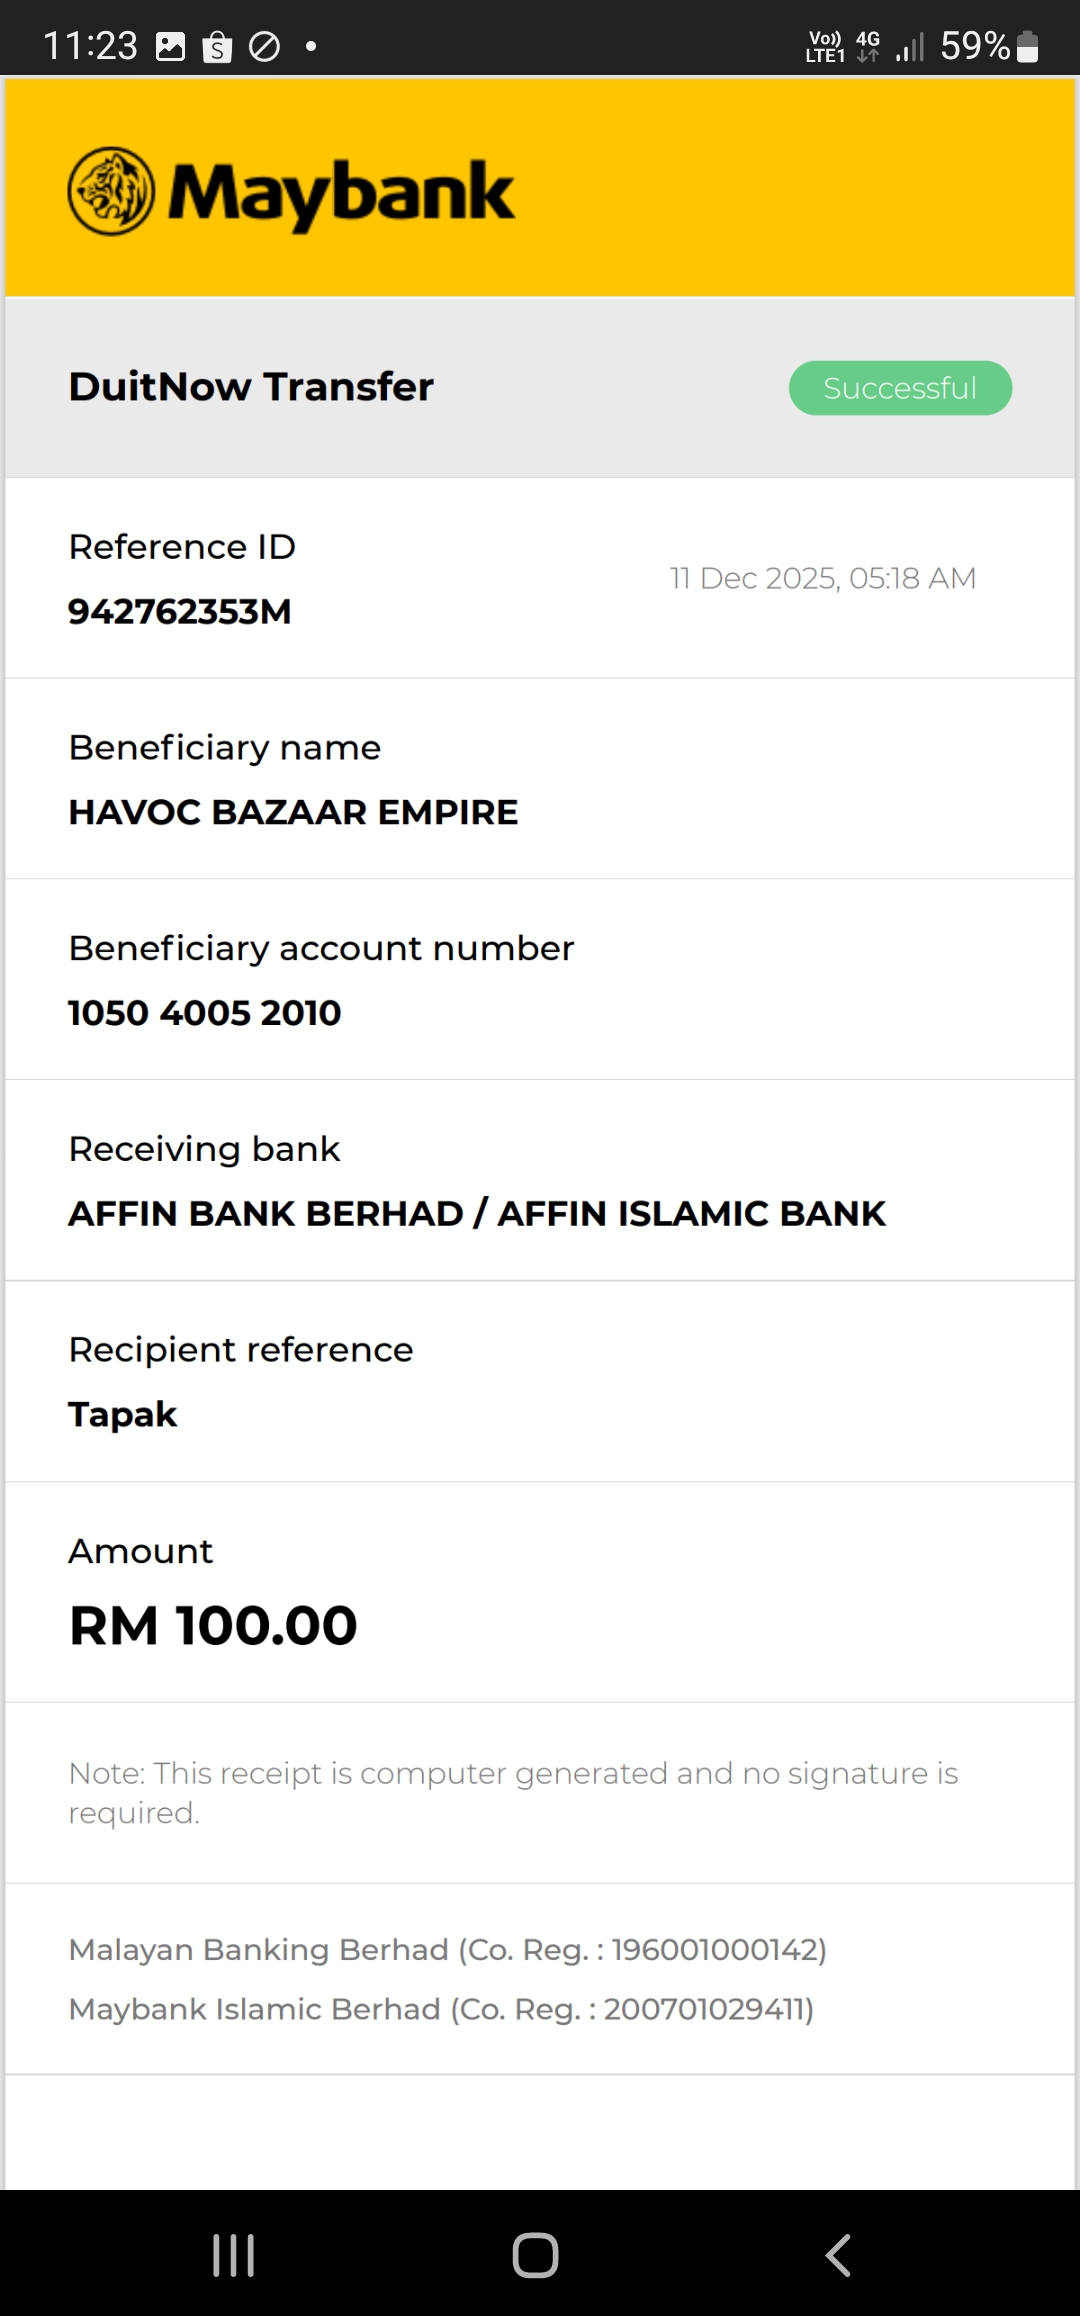Open recent apps with the three-bar icon
Screen dimensions: 1080x2316
[x=234, y=2255]
